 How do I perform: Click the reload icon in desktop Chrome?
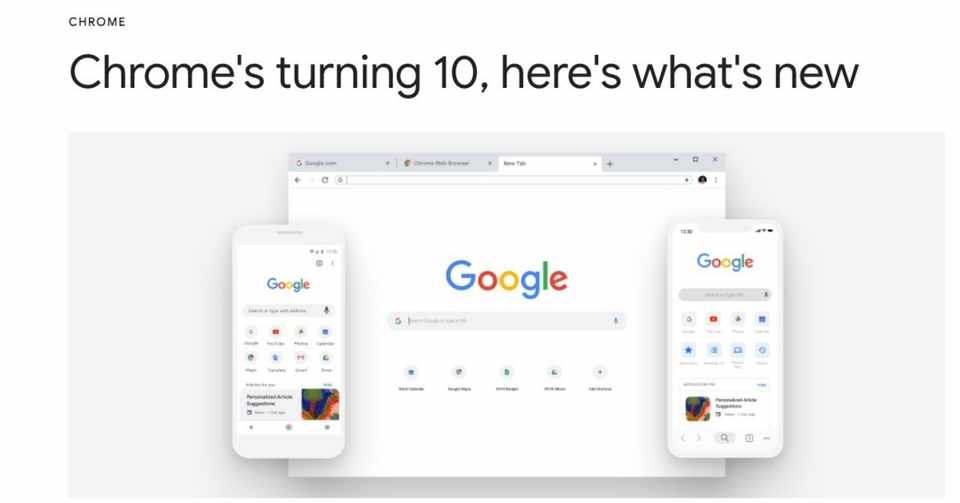click(324, 180)
